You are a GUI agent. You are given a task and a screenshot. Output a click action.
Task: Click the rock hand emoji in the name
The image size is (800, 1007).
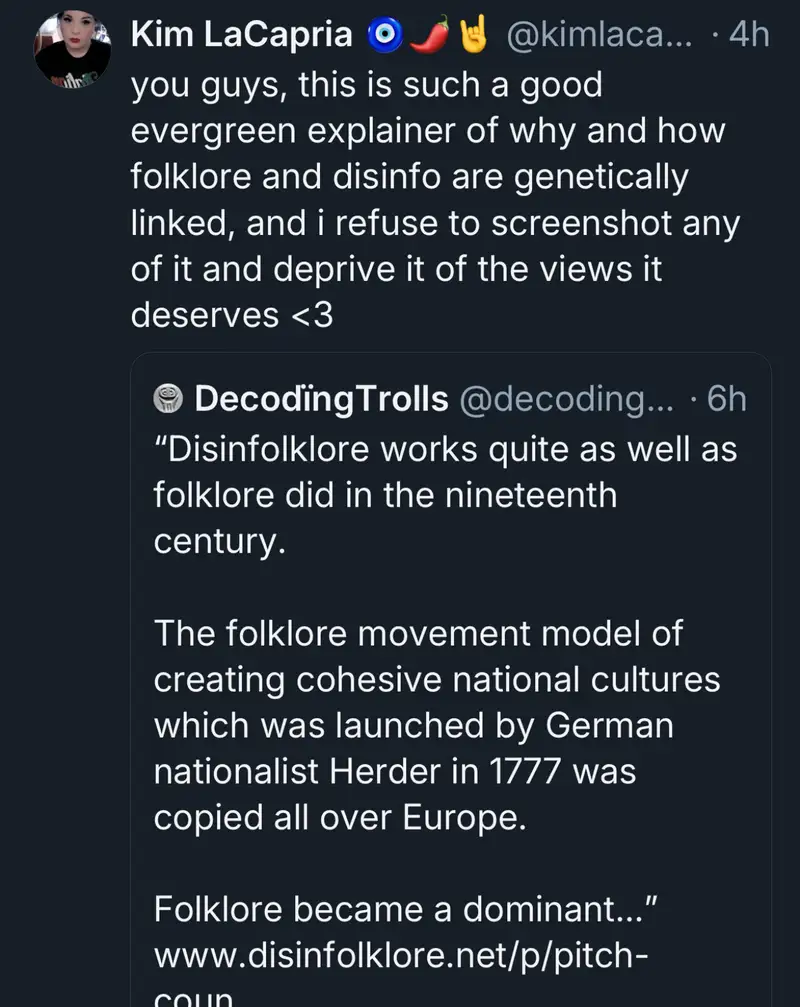point(472,35)
